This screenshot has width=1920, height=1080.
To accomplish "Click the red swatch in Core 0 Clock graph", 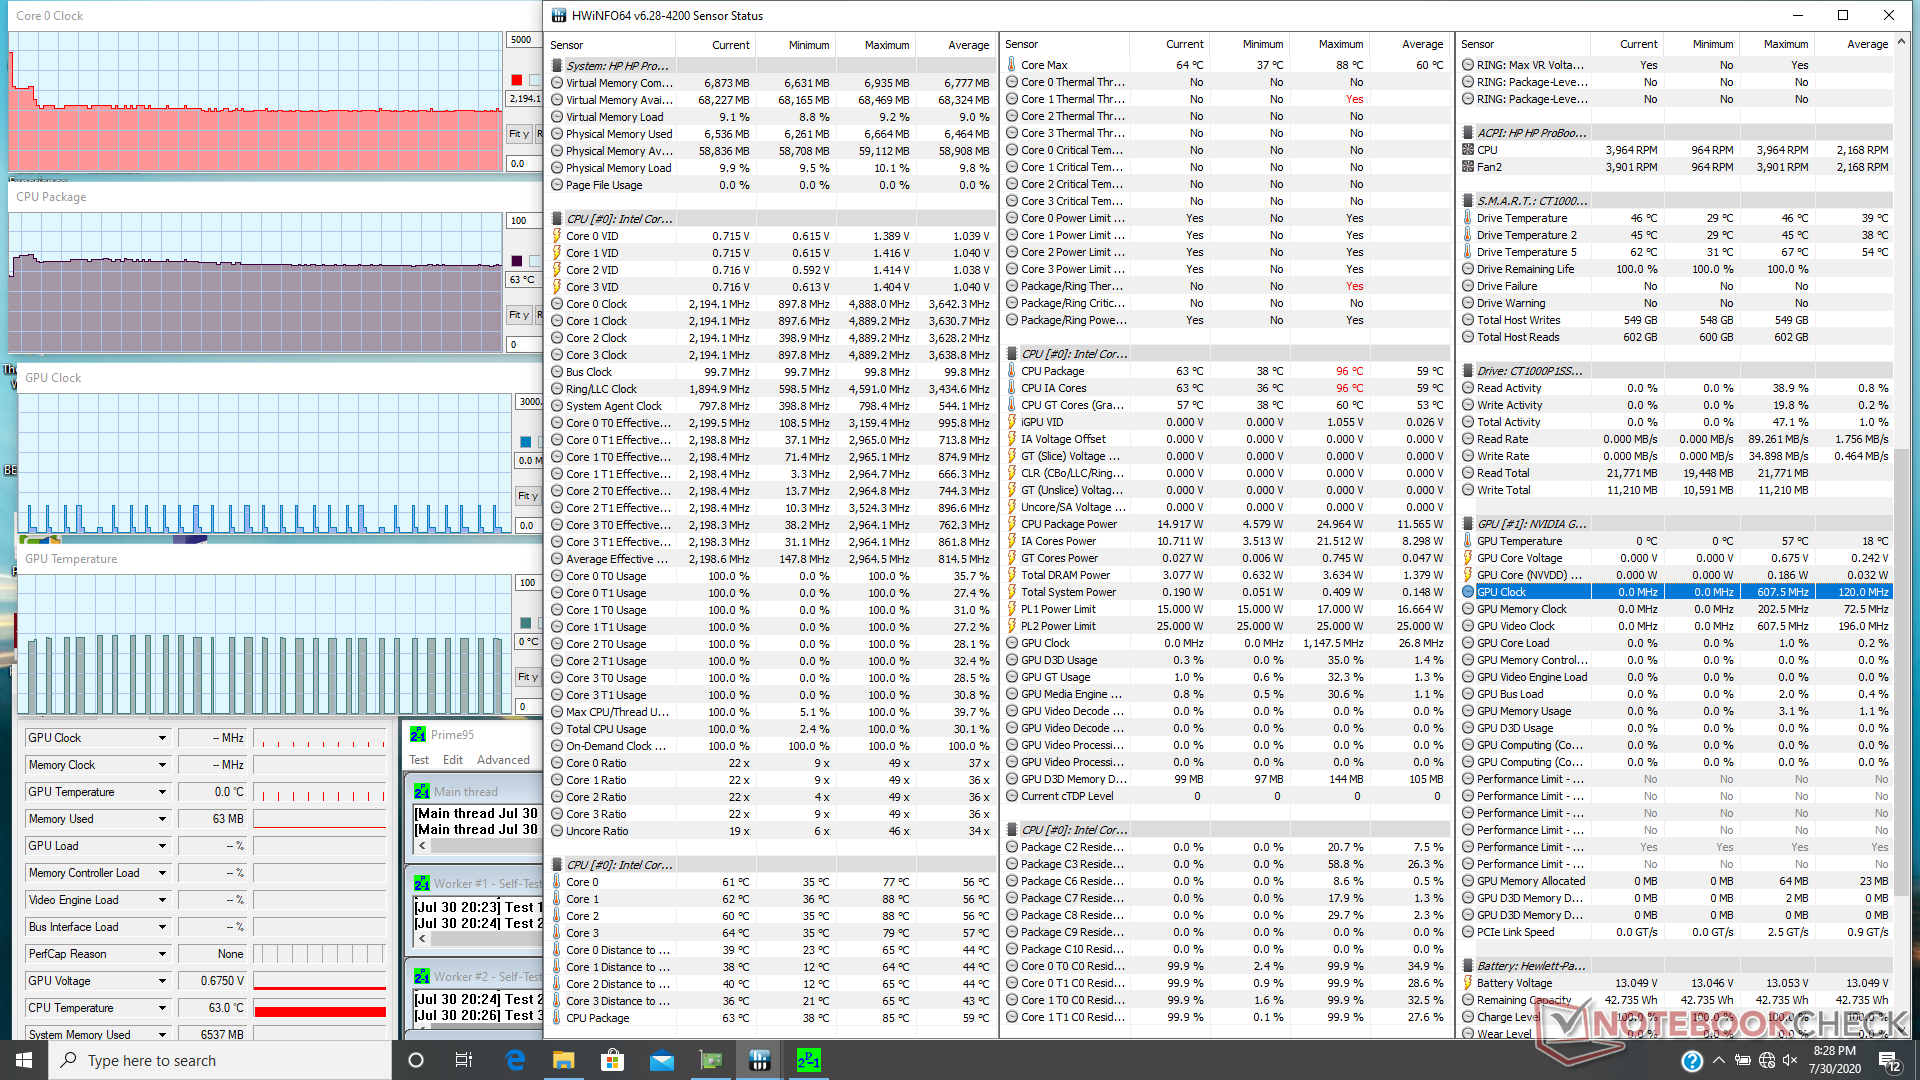I will pyautogui.click(x=517, y=80).
